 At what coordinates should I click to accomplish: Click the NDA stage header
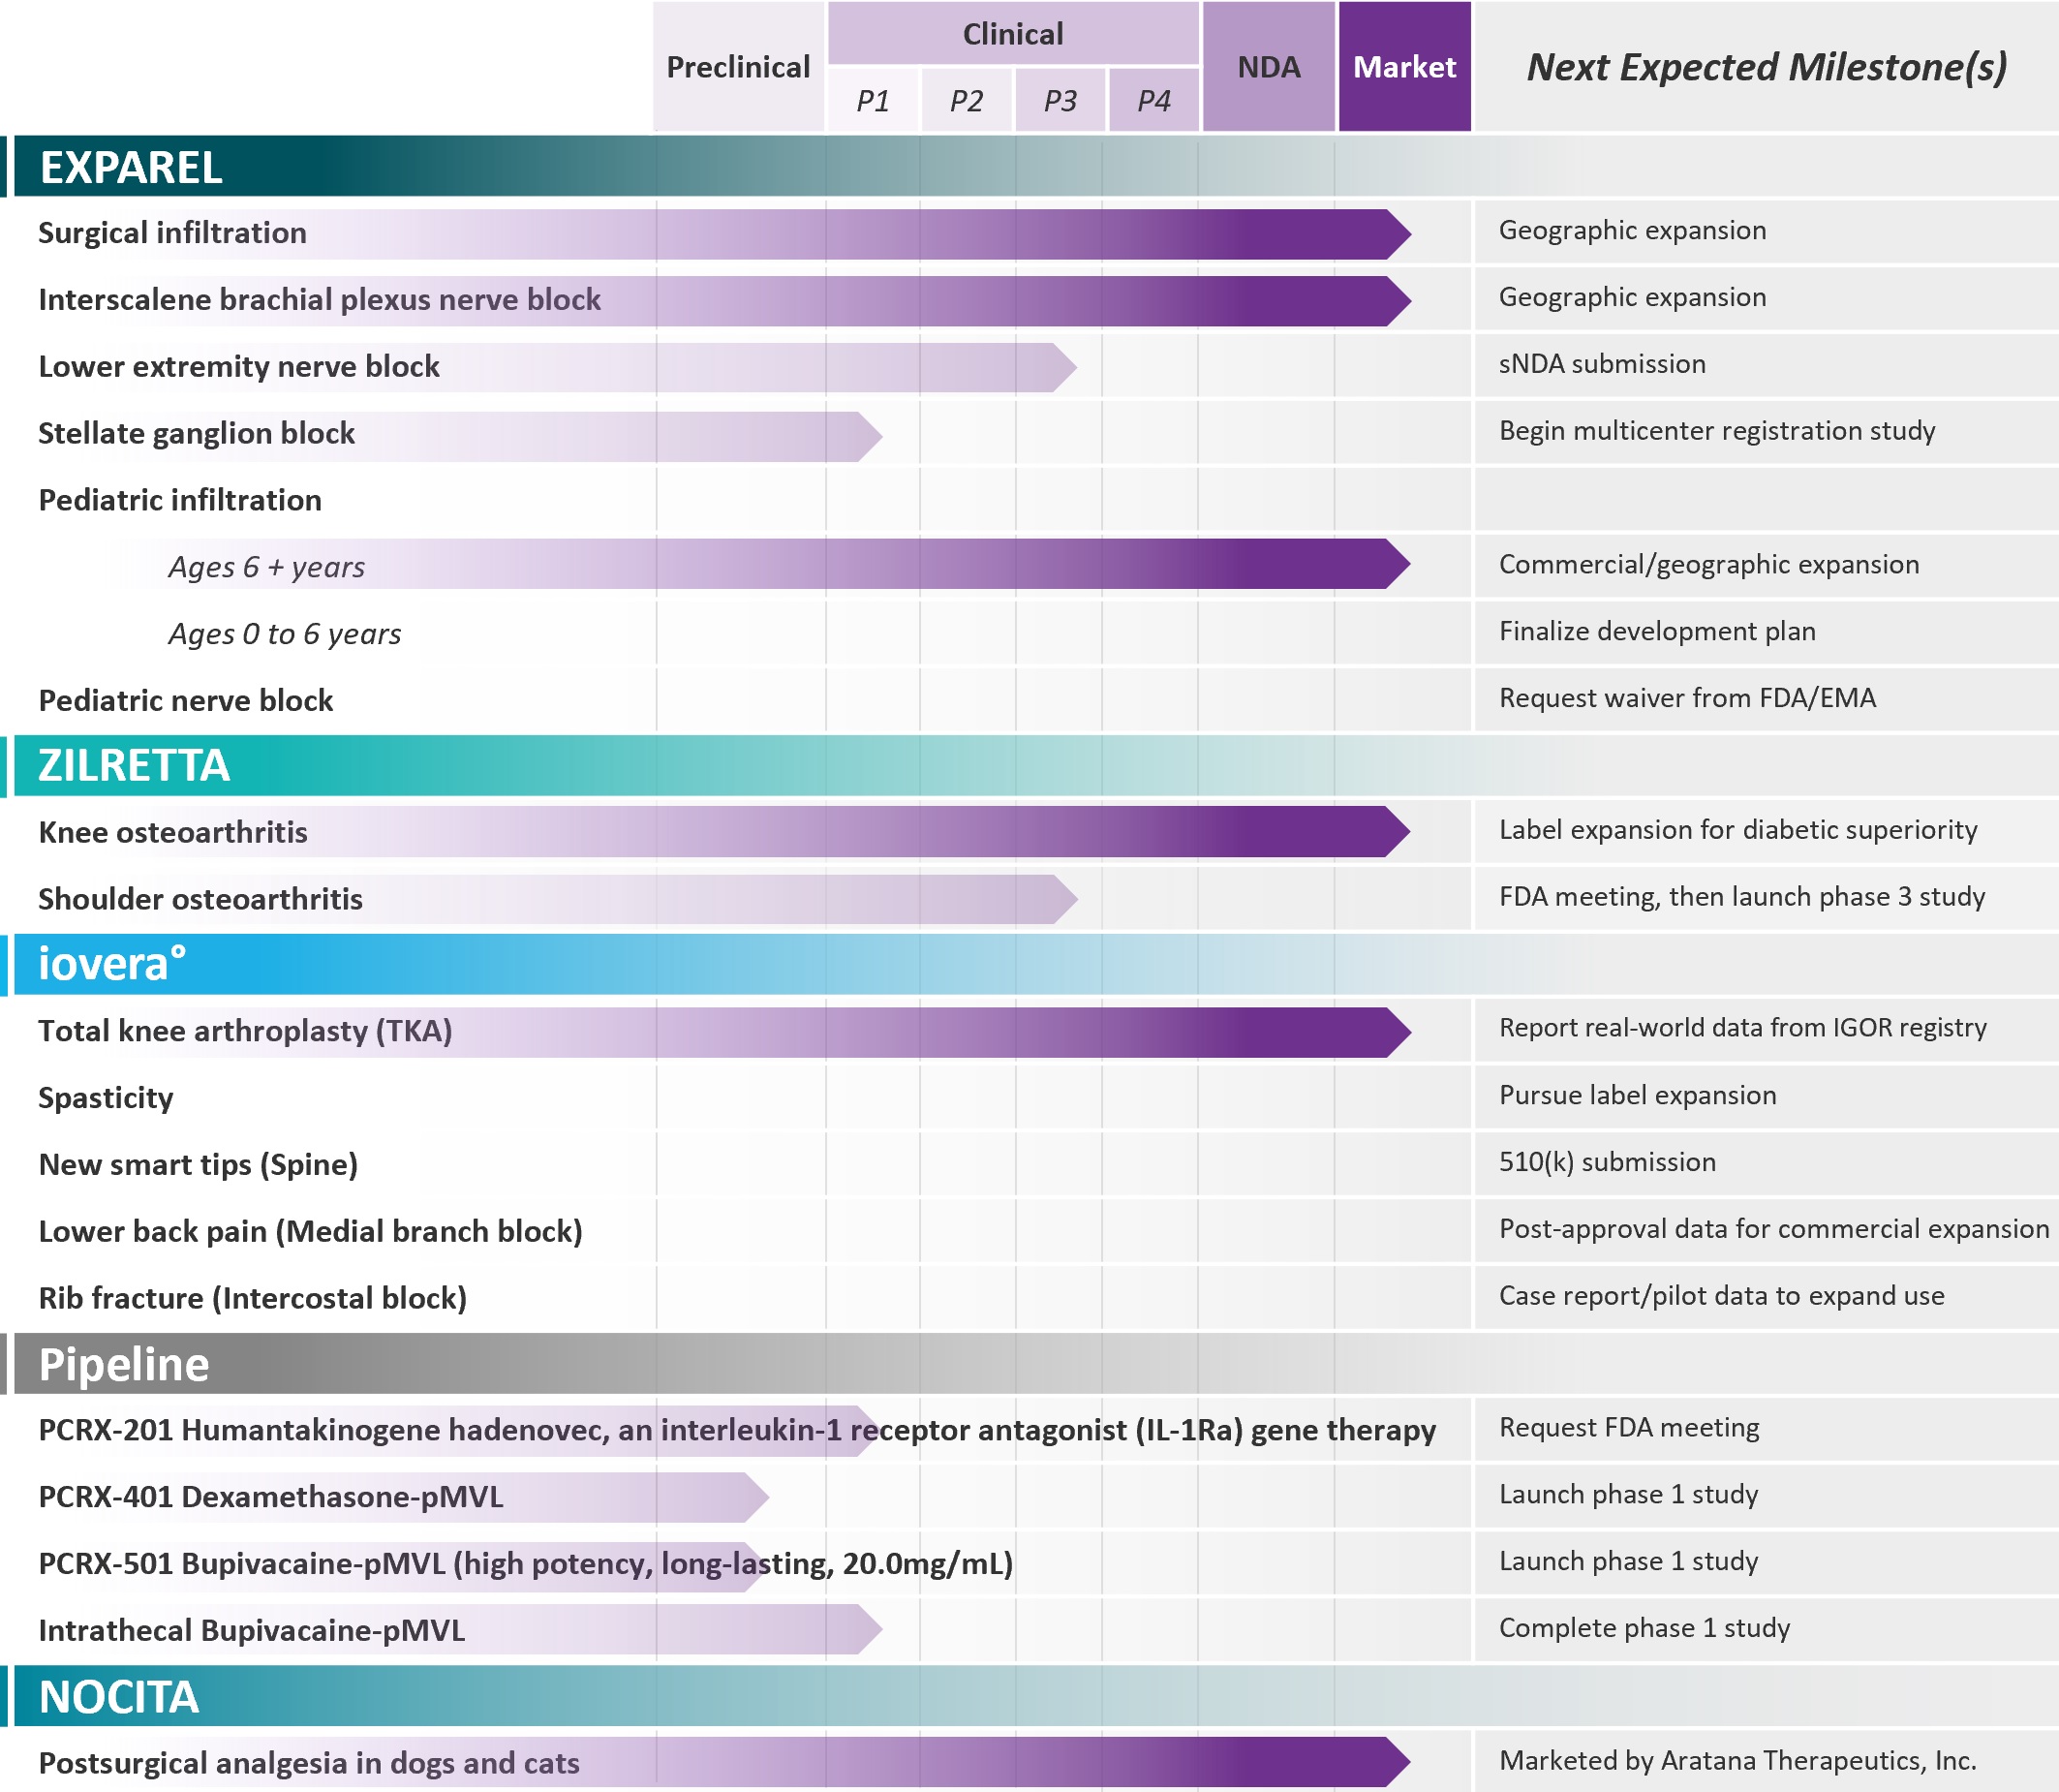[1268, 67]
